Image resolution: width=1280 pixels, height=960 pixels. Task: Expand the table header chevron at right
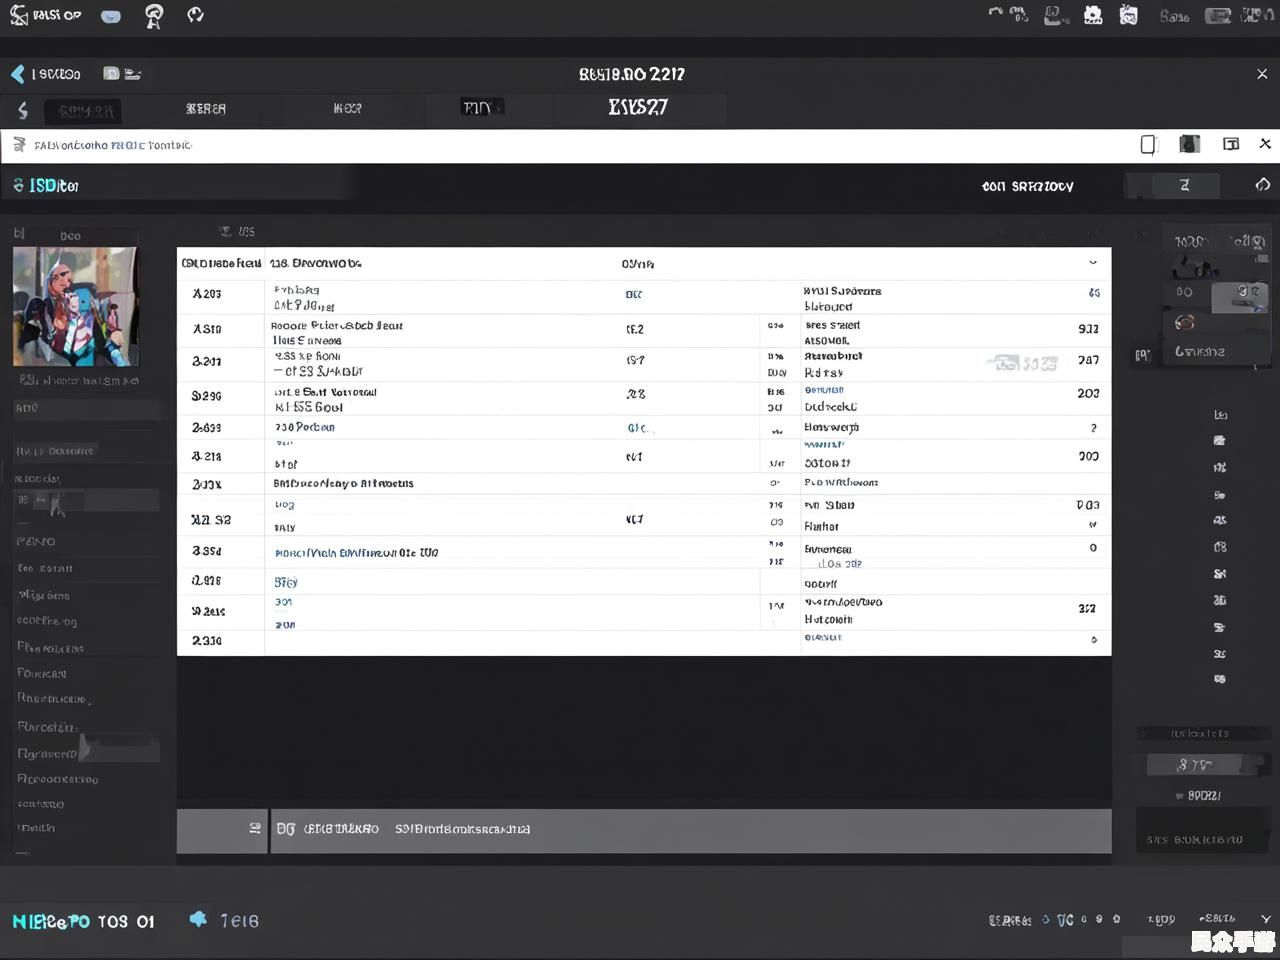pos(1092,263)
